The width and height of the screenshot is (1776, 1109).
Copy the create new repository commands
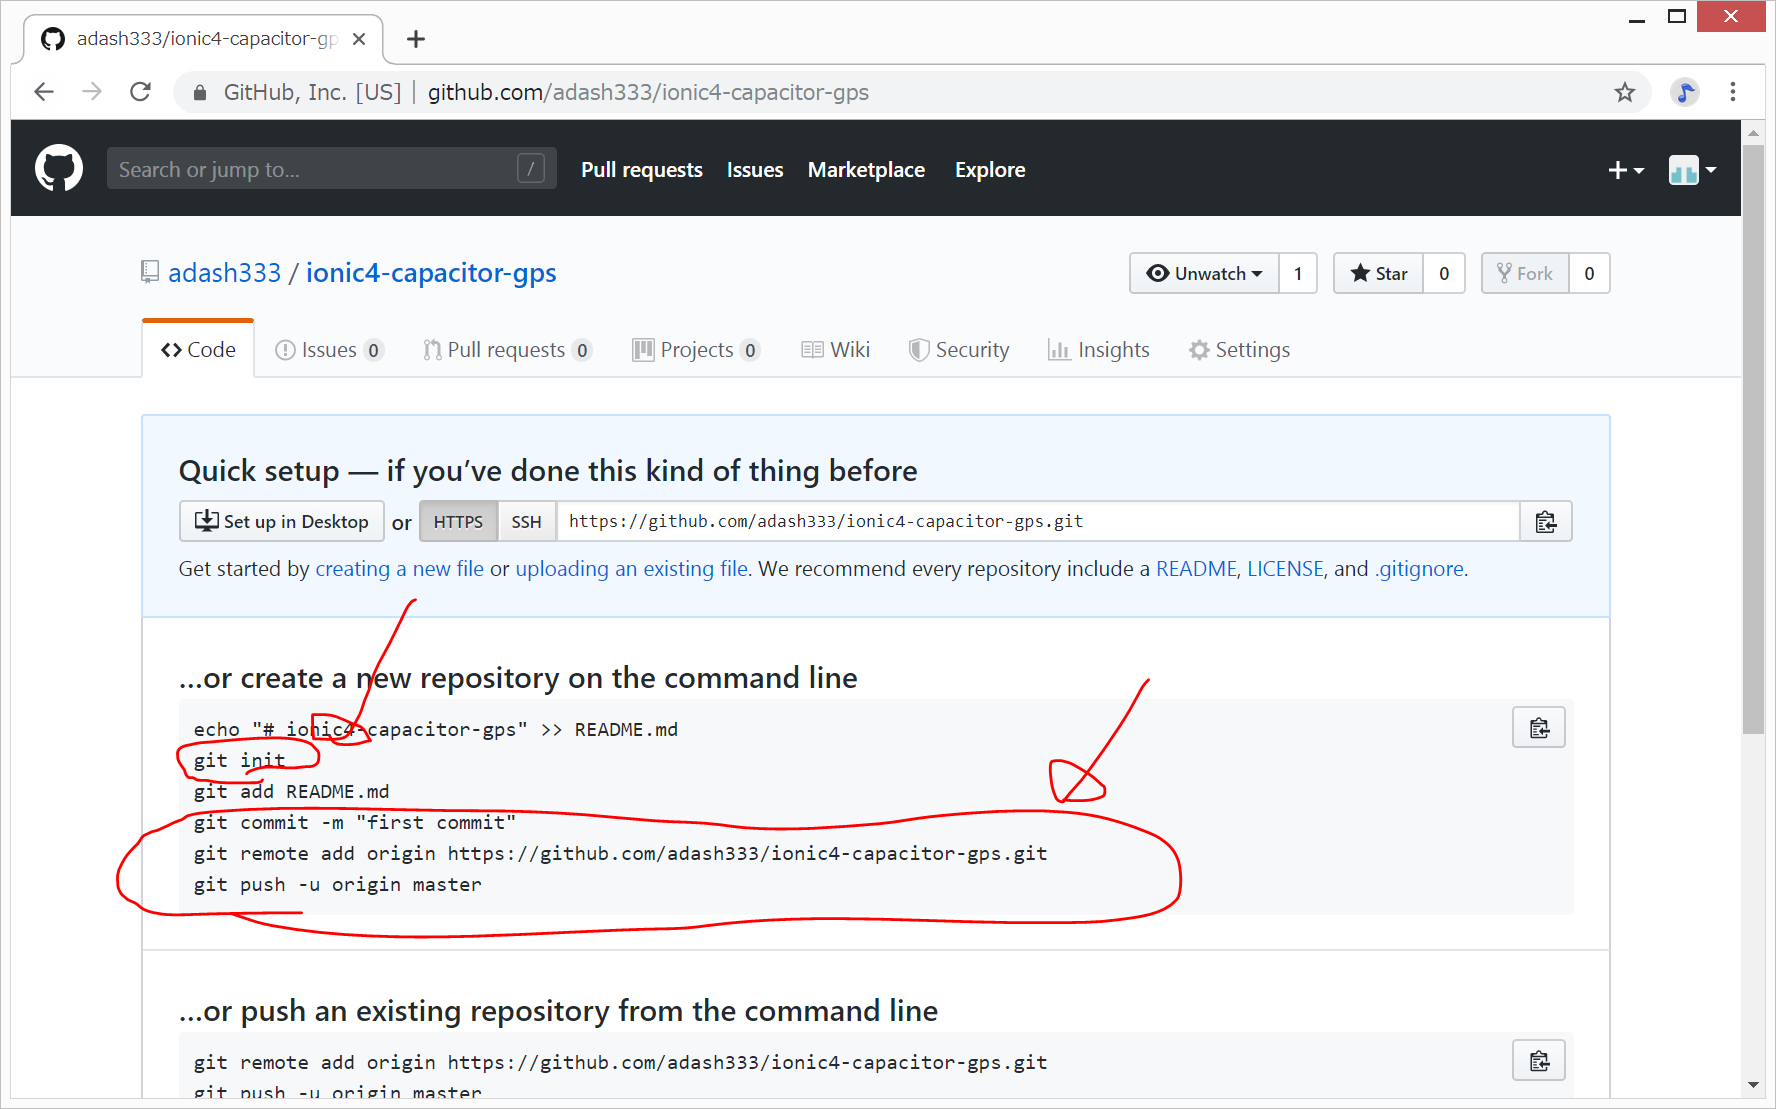[x=1538, y=728]
